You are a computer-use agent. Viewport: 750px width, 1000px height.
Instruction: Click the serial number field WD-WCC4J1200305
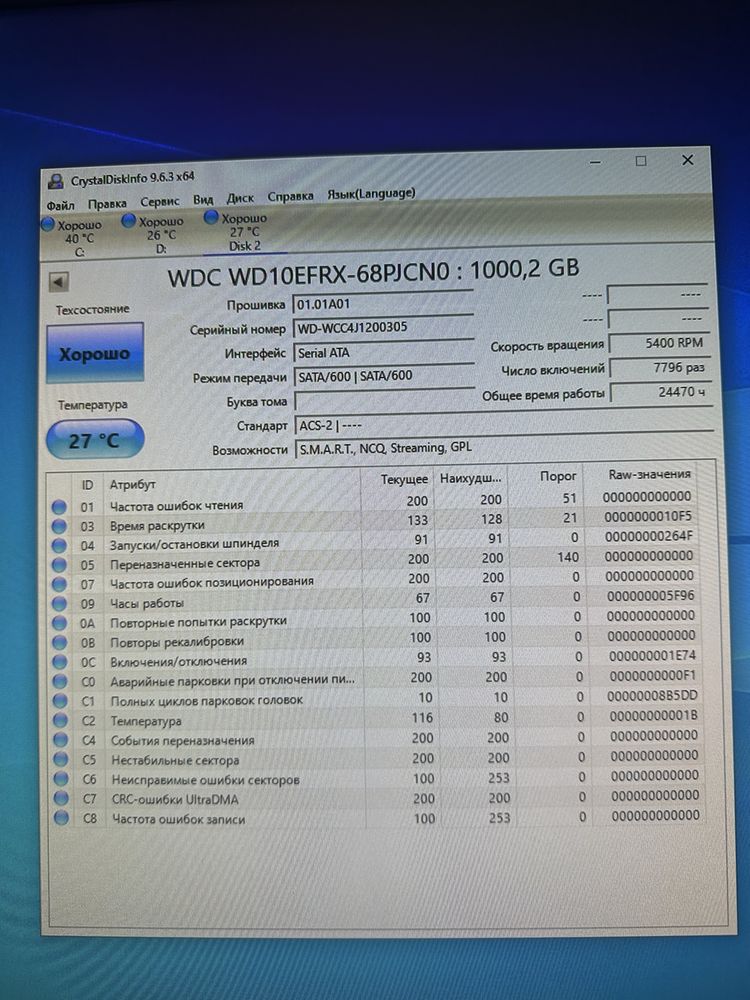coord(383,327)
